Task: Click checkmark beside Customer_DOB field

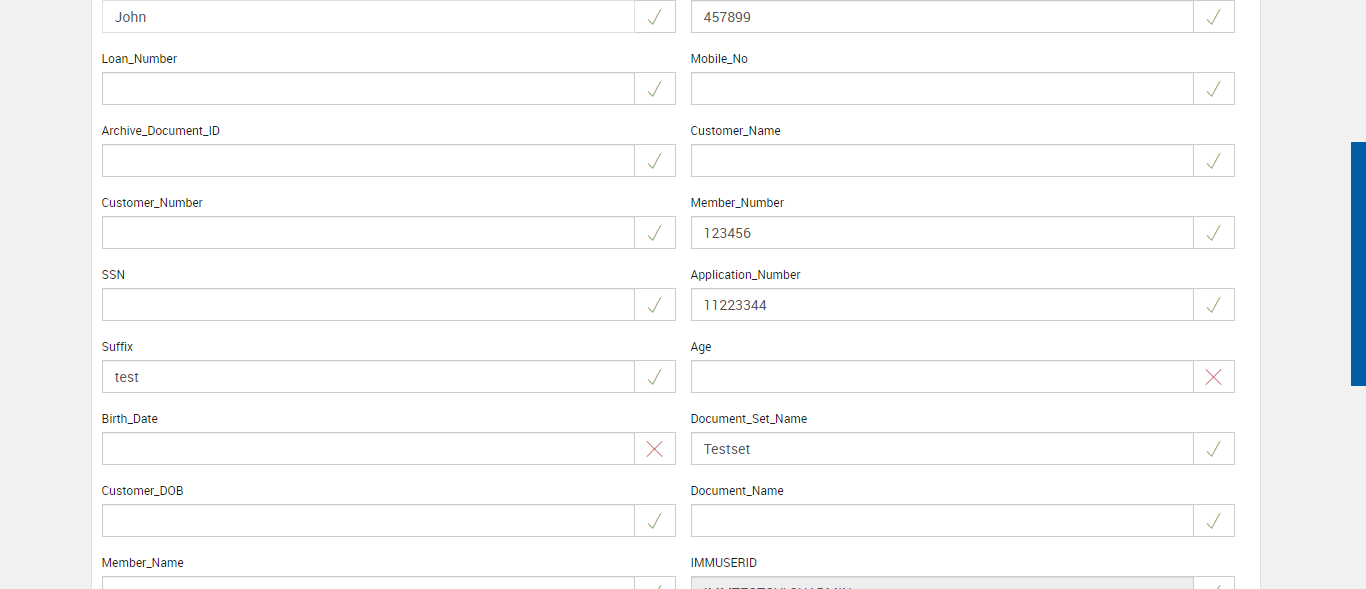Action: click(x=654, y=521)
